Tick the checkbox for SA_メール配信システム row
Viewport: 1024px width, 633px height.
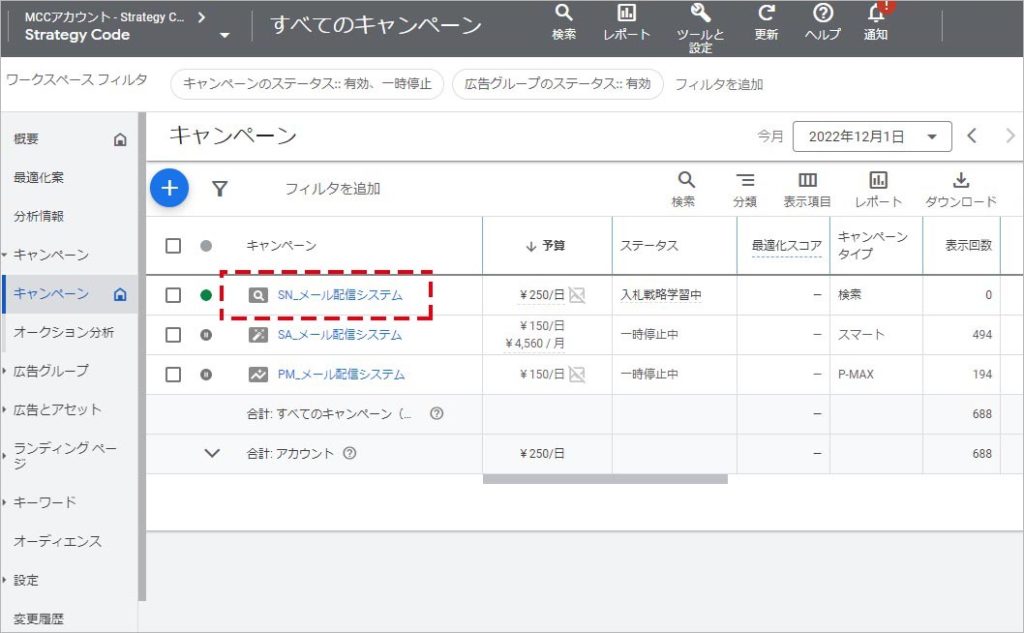(x=173, y=335)
